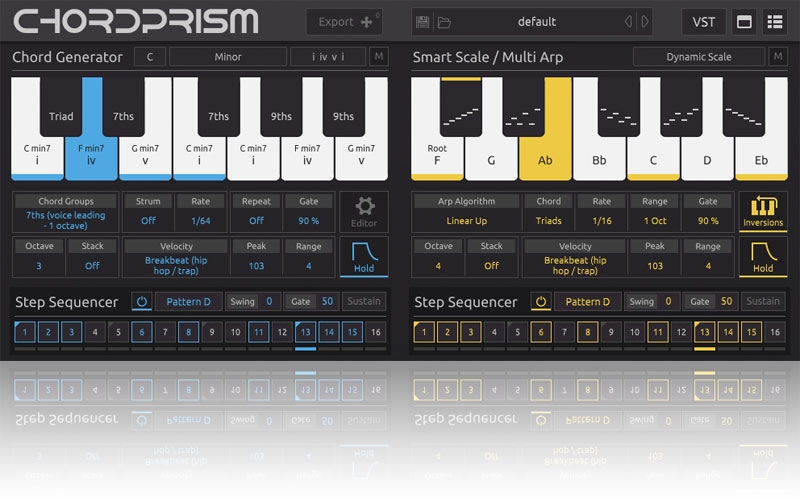Viewport: 800px width, 500px height.
Task: Go to the previous preset arrow
Action: pyautogui.click(x=629, y=21)
